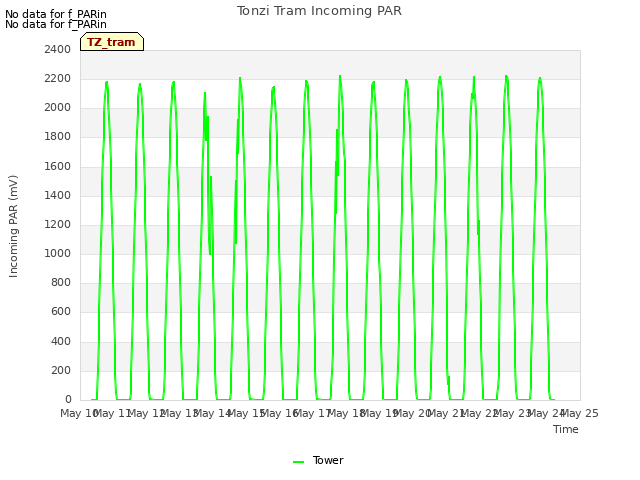Click the 600 y-axis tick label
The width and height of the screenshot is (640, 480).
point(61,312)
